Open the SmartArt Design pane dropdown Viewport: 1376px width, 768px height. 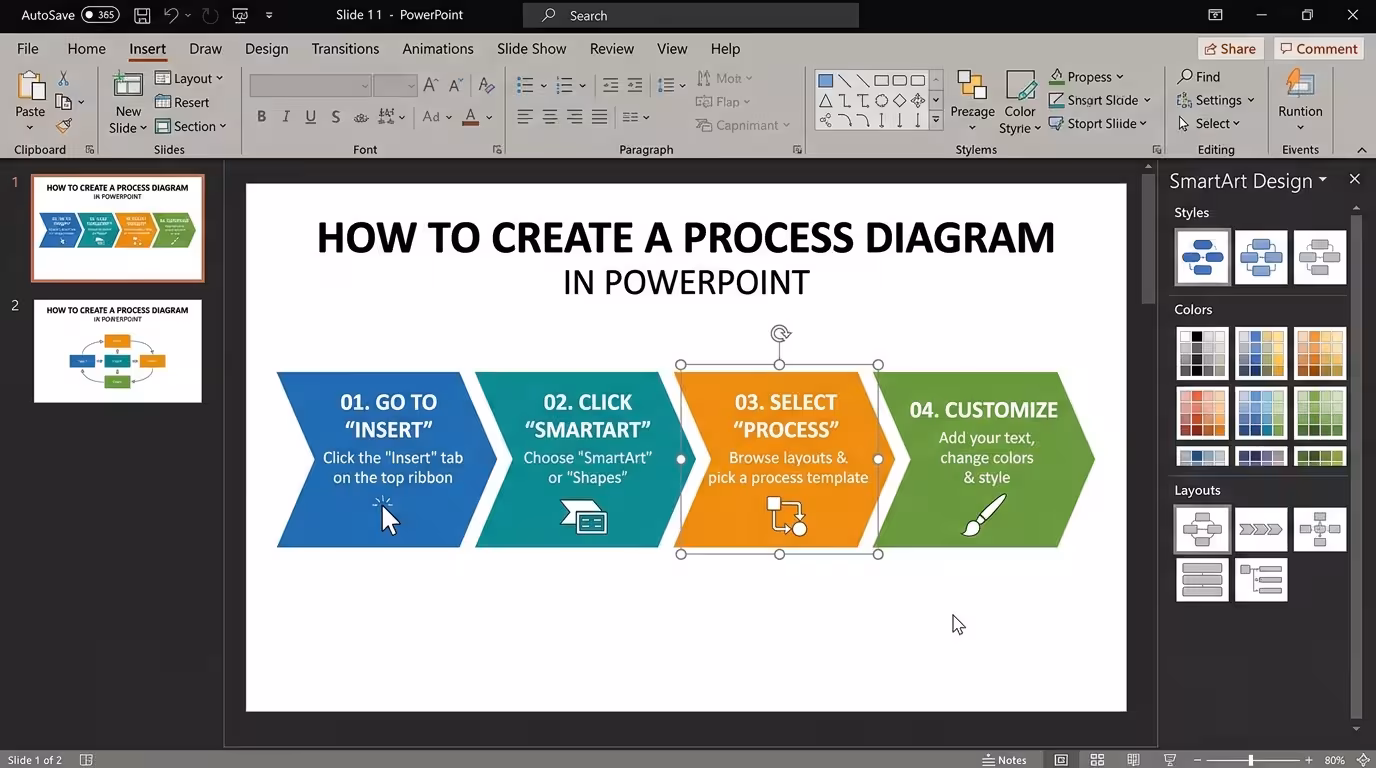(1323, 180)
